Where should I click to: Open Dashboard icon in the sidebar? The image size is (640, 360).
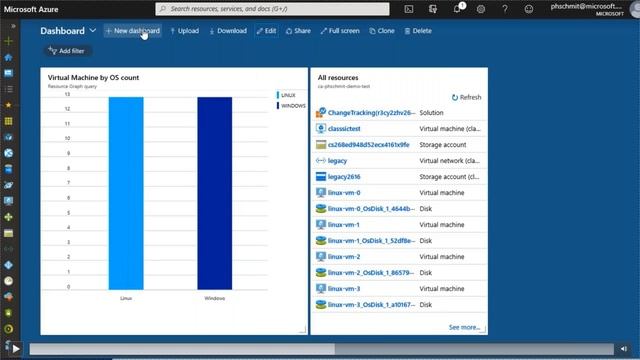[8, 73]
